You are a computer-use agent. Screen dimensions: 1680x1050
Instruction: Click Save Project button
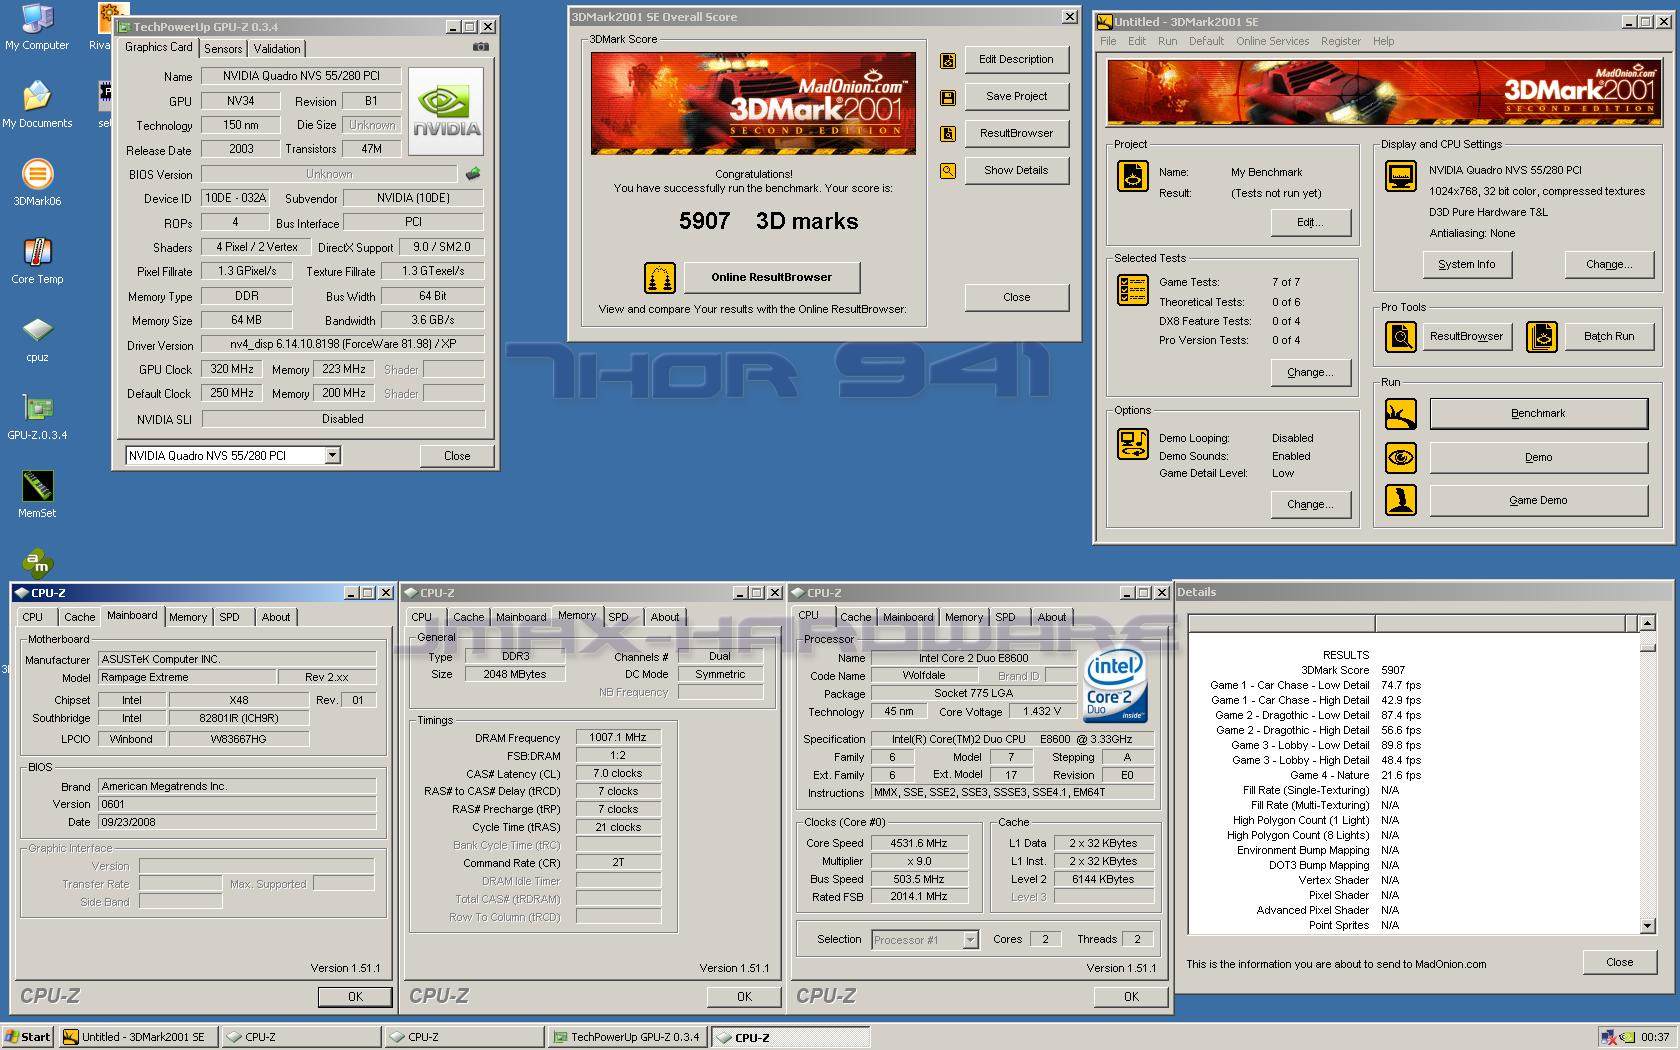(1016, 97)
